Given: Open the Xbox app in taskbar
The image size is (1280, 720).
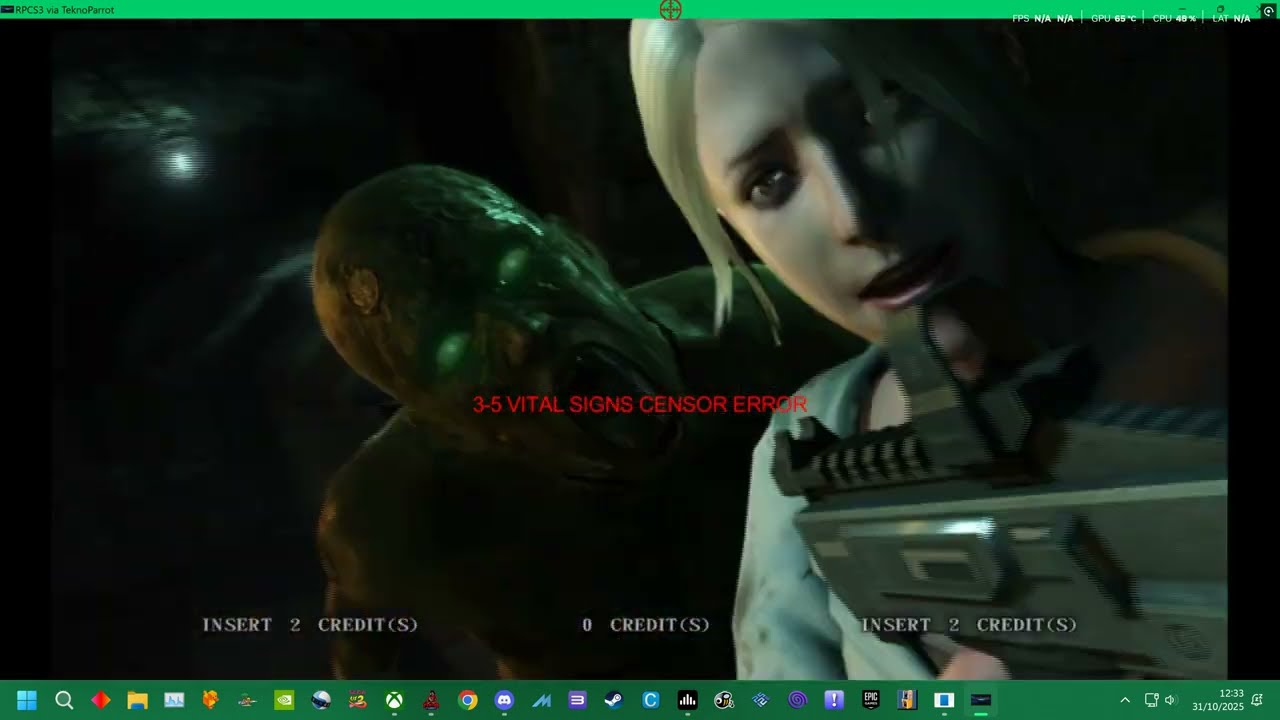Looking at the screenshot, I should click(x=394, y=700).
